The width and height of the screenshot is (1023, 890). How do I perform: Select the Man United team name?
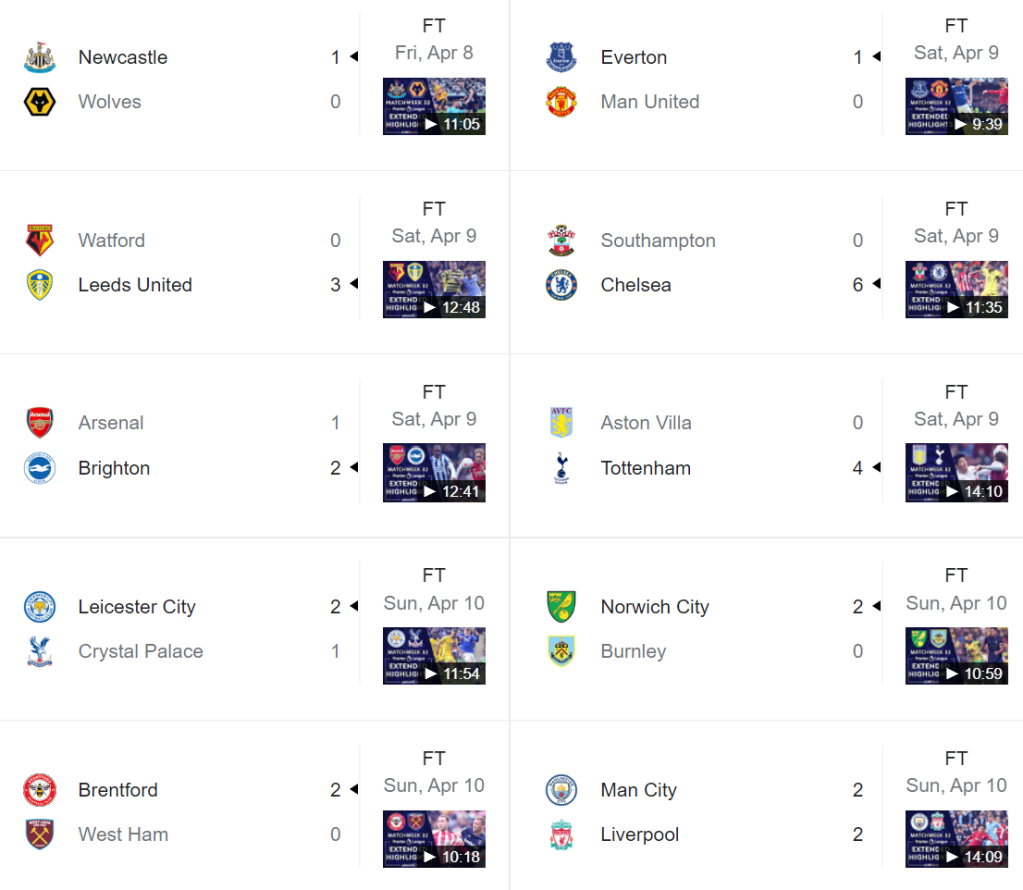(650, 102)
